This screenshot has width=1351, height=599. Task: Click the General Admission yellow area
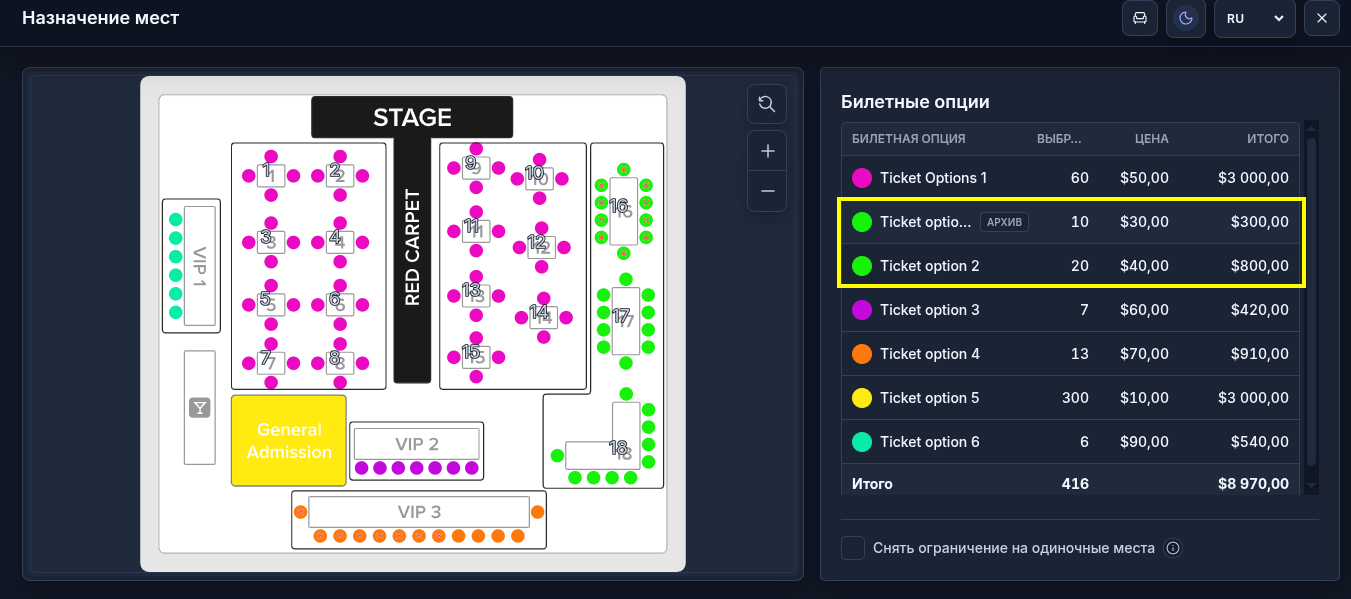[x=289, y=441]
